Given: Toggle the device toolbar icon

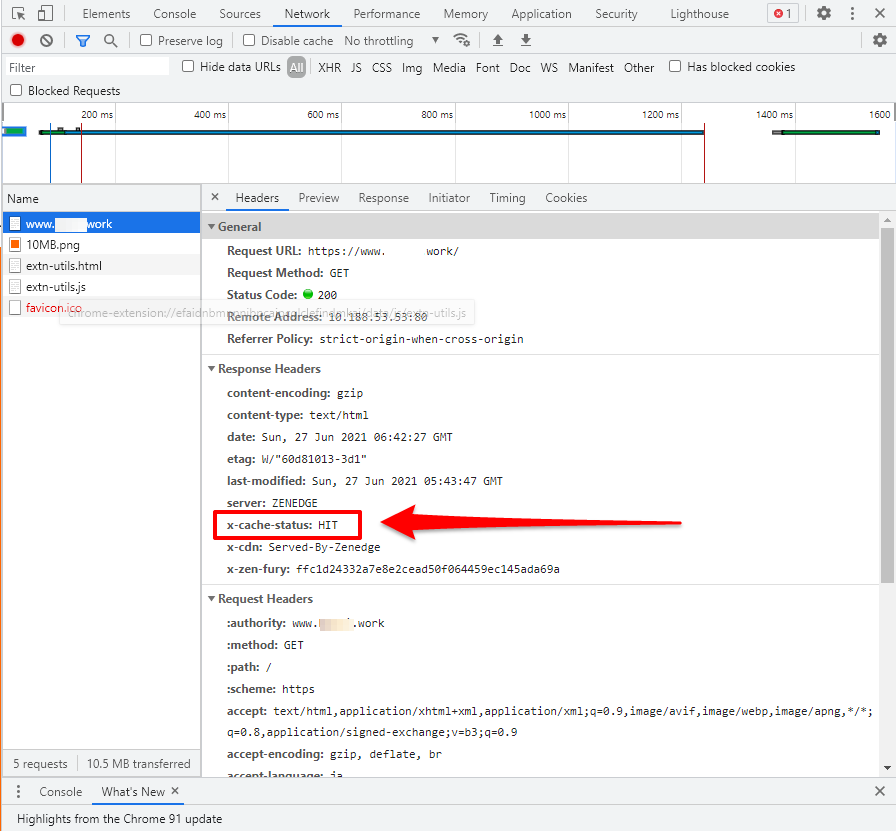Looking at the screenshot, I should click(45, 13).
